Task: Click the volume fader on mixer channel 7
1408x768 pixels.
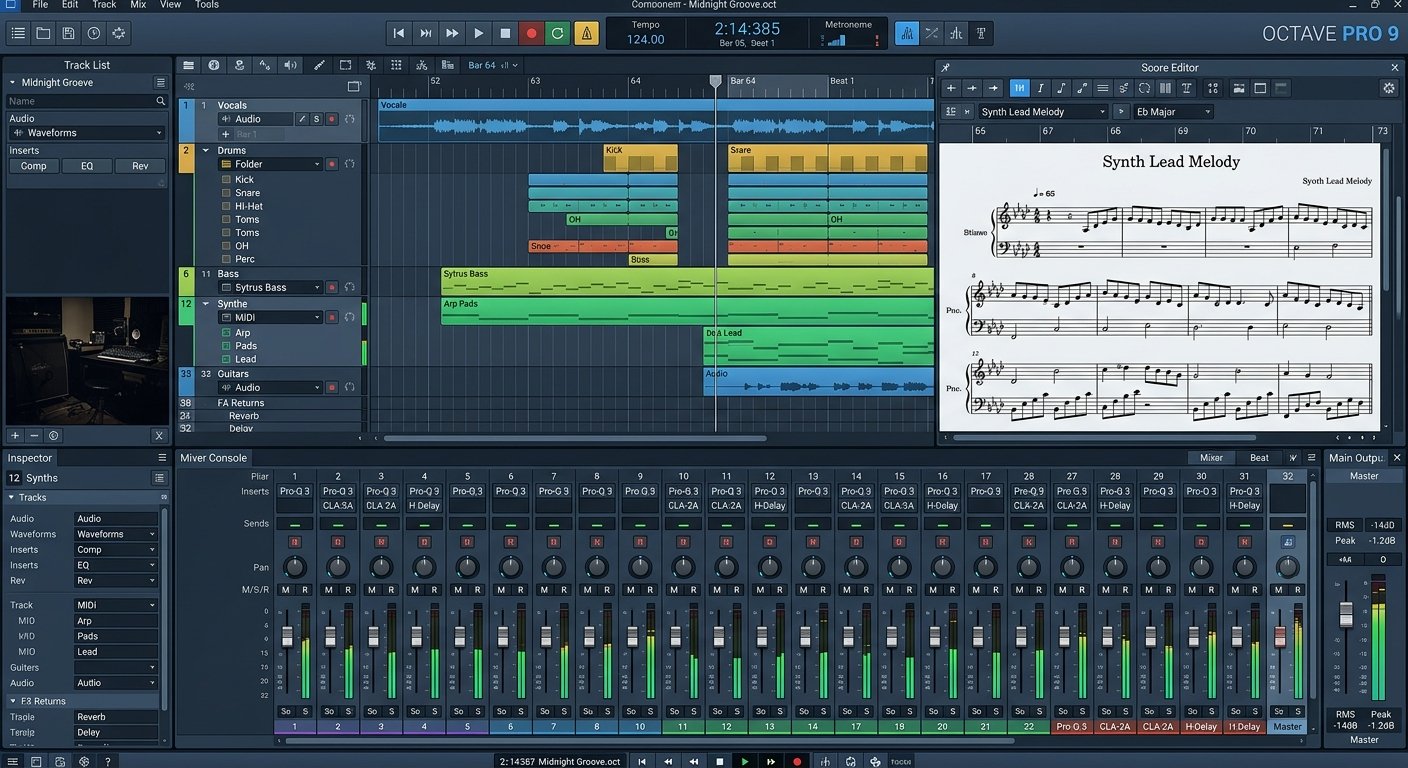Action: click(546, 637)
